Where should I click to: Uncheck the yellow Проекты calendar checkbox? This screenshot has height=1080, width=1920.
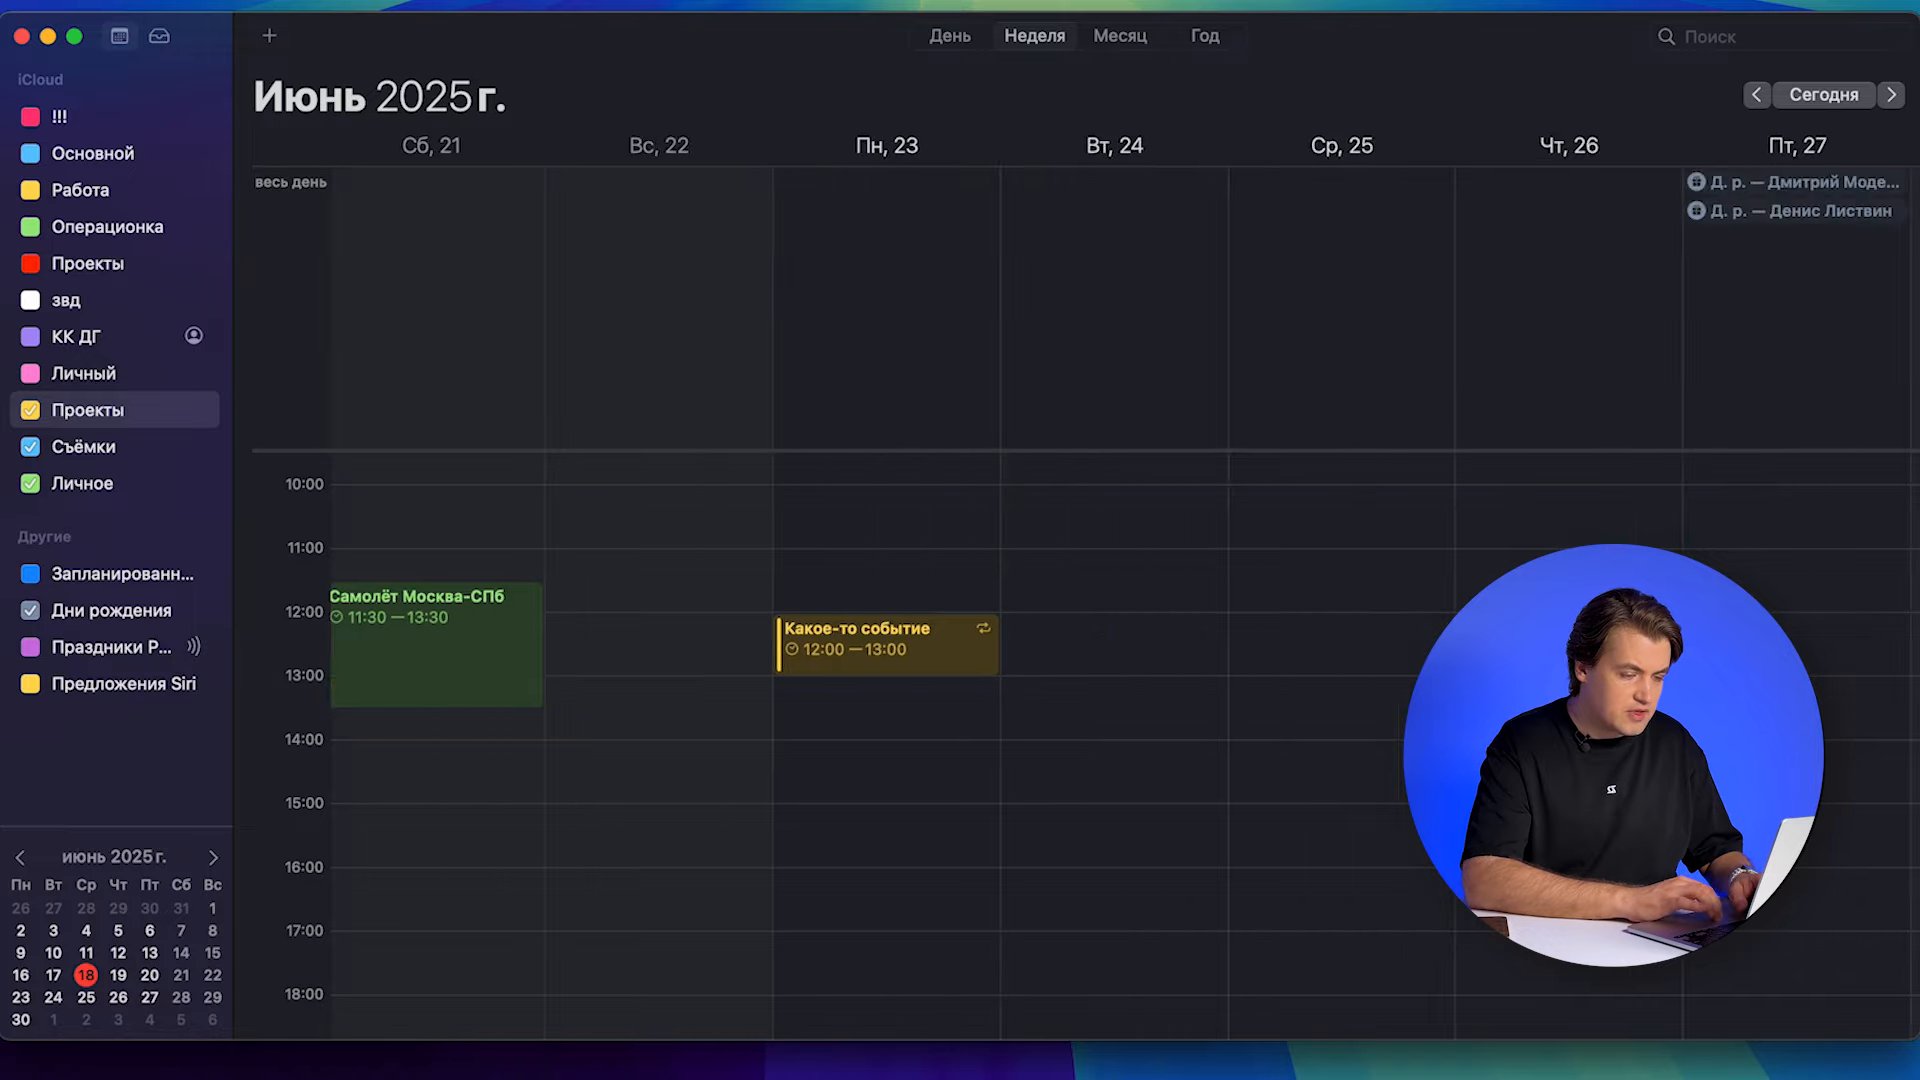tap(31, 410)
